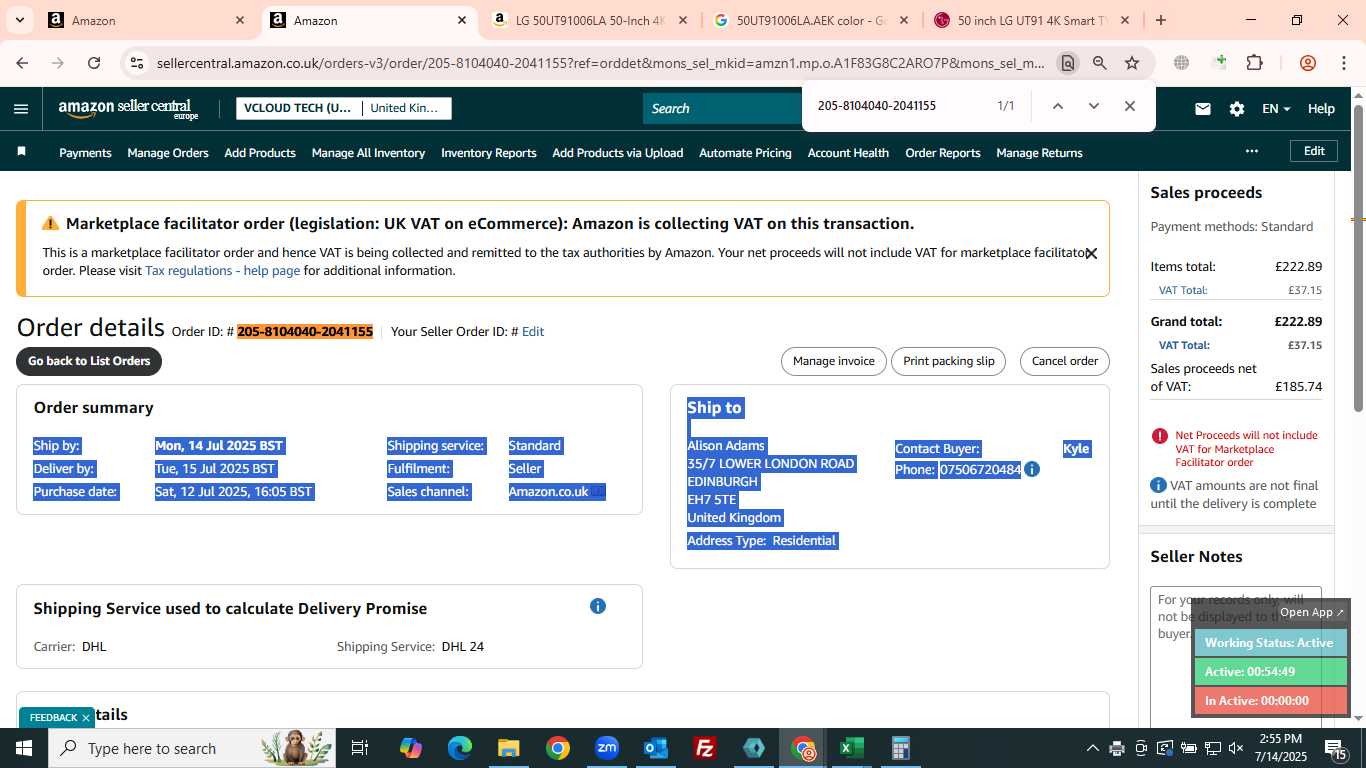The width and height of the screenshot is (1366, 768).
Task: Click the Cancel order button
Action: click(1065, 361)
